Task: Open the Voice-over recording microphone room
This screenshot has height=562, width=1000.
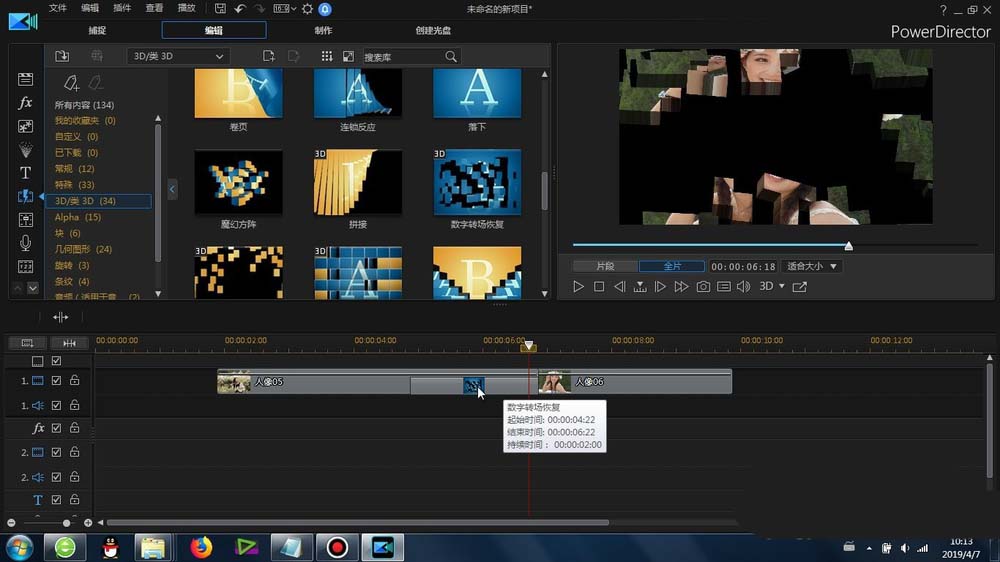Action: click(x=26, y=243)
